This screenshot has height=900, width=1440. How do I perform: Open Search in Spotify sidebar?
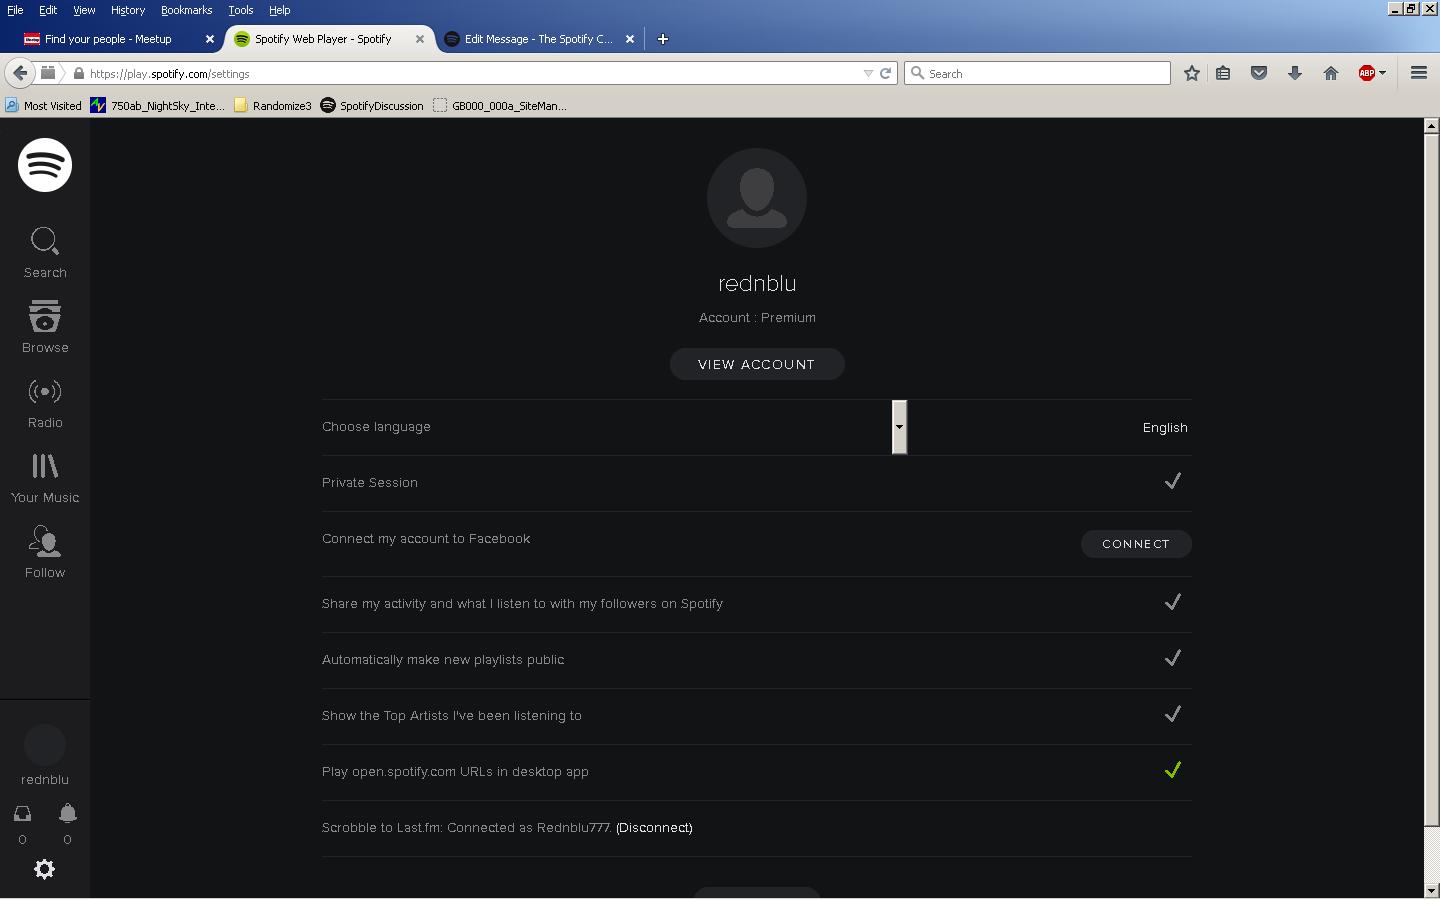coord(45,252)
